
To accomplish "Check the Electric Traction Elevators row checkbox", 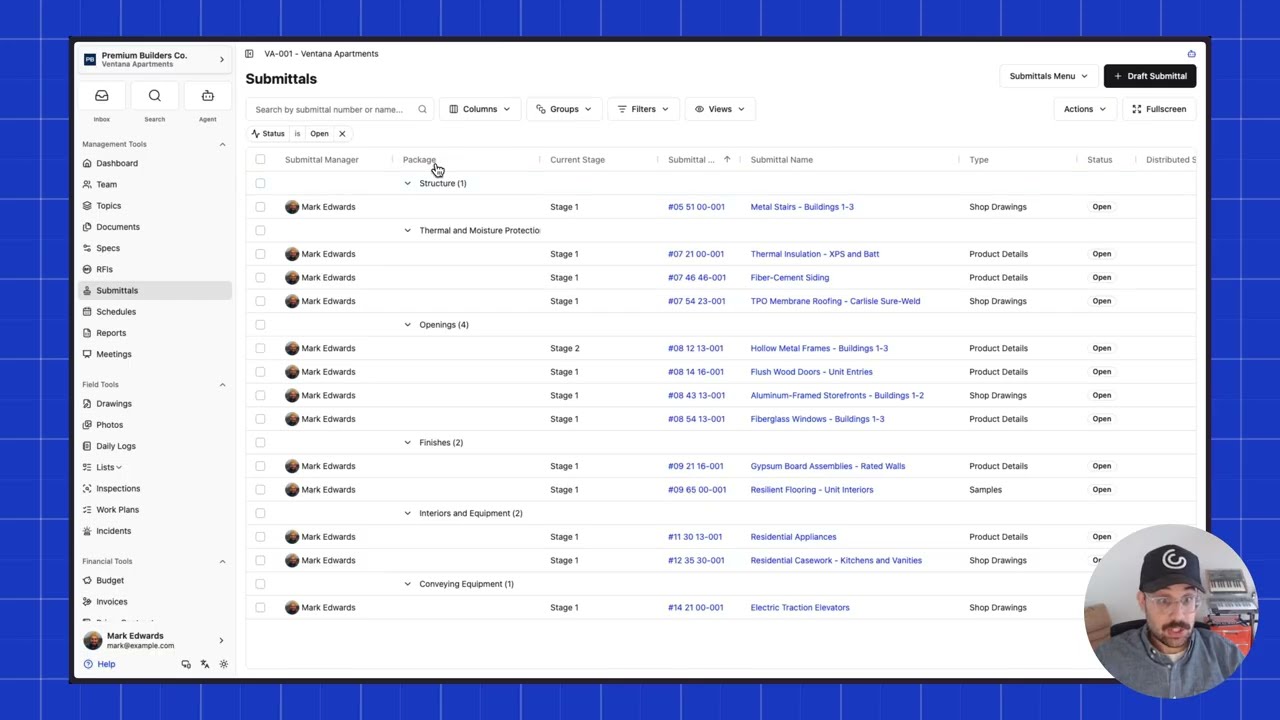I will (260, 608).
